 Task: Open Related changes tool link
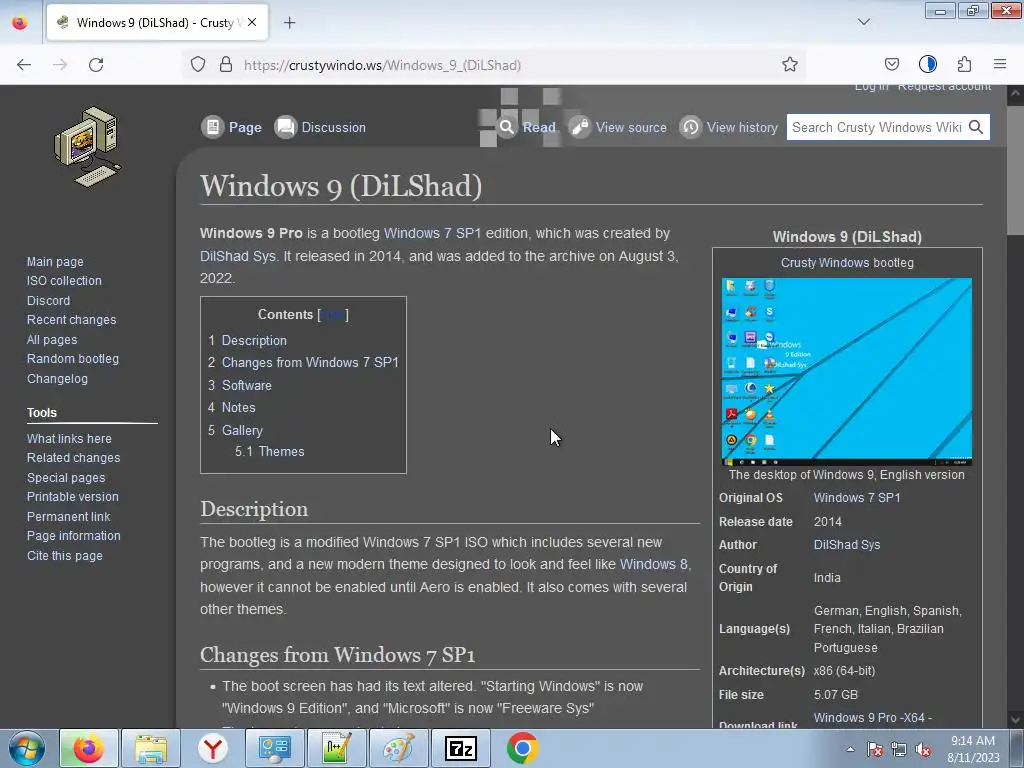[73, 458]
